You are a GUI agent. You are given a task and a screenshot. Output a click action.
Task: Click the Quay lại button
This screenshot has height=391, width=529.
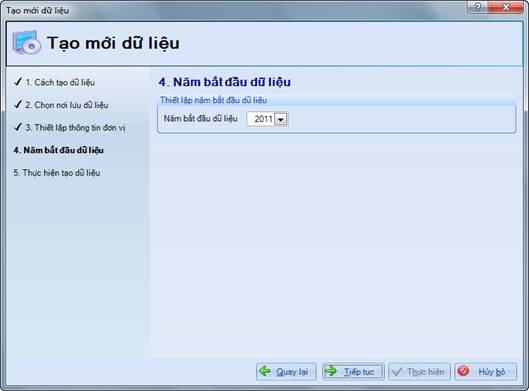coord(286,371)
